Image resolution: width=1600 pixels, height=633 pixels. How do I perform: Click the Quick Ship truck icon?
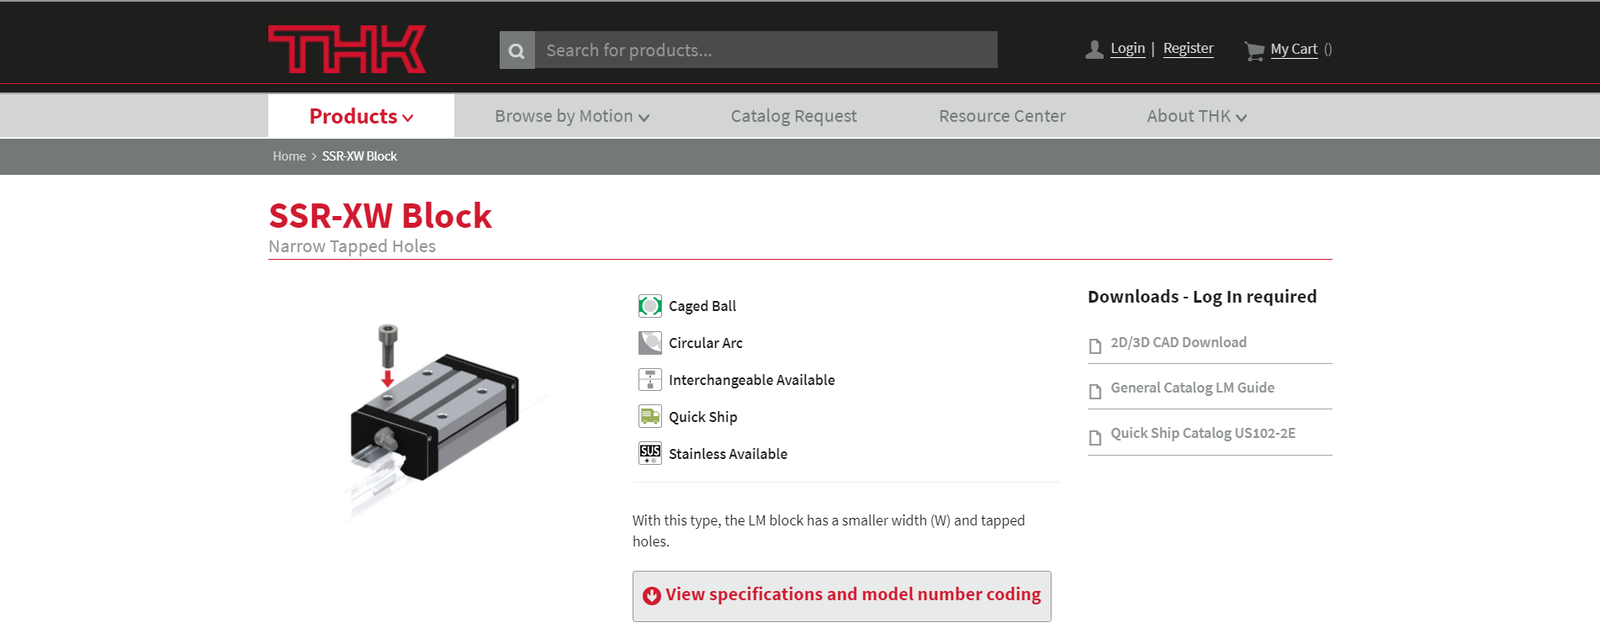[650, 416]
